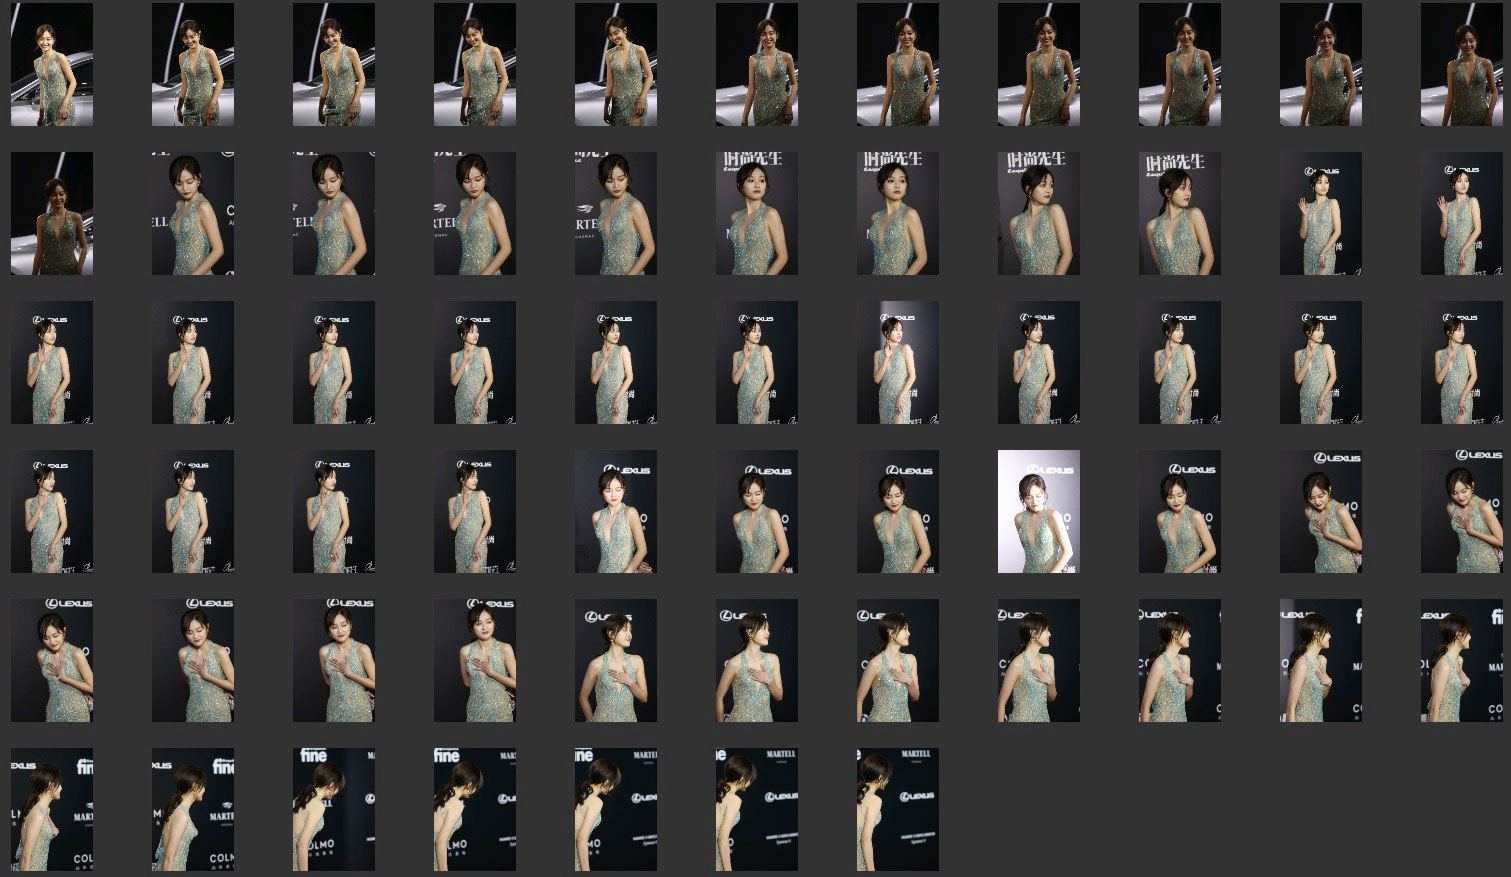
Task: Open the first thumbnail in the bottom row
Action: click(x=52, y=809)
